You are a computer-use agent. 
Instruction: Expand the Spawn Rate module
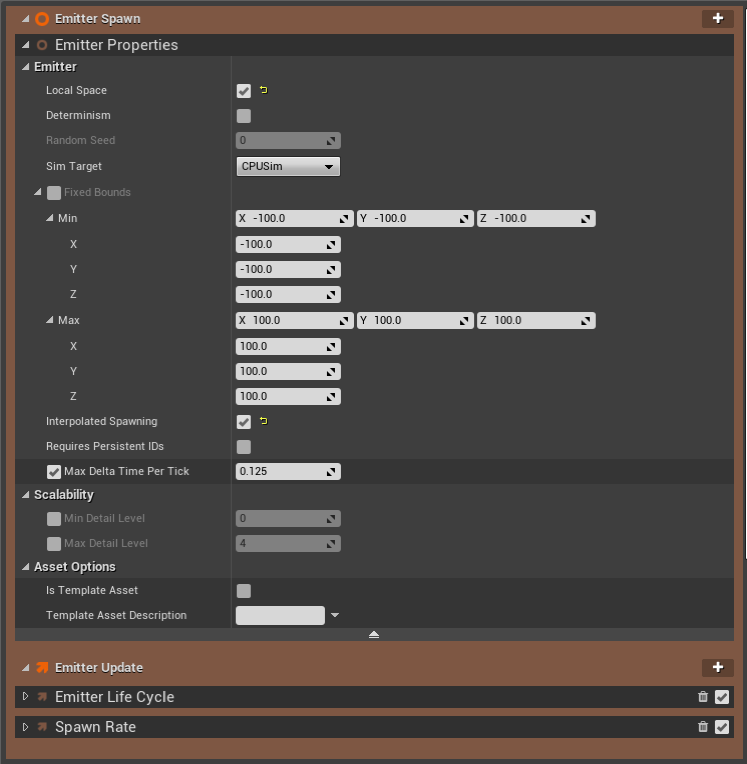25,727
